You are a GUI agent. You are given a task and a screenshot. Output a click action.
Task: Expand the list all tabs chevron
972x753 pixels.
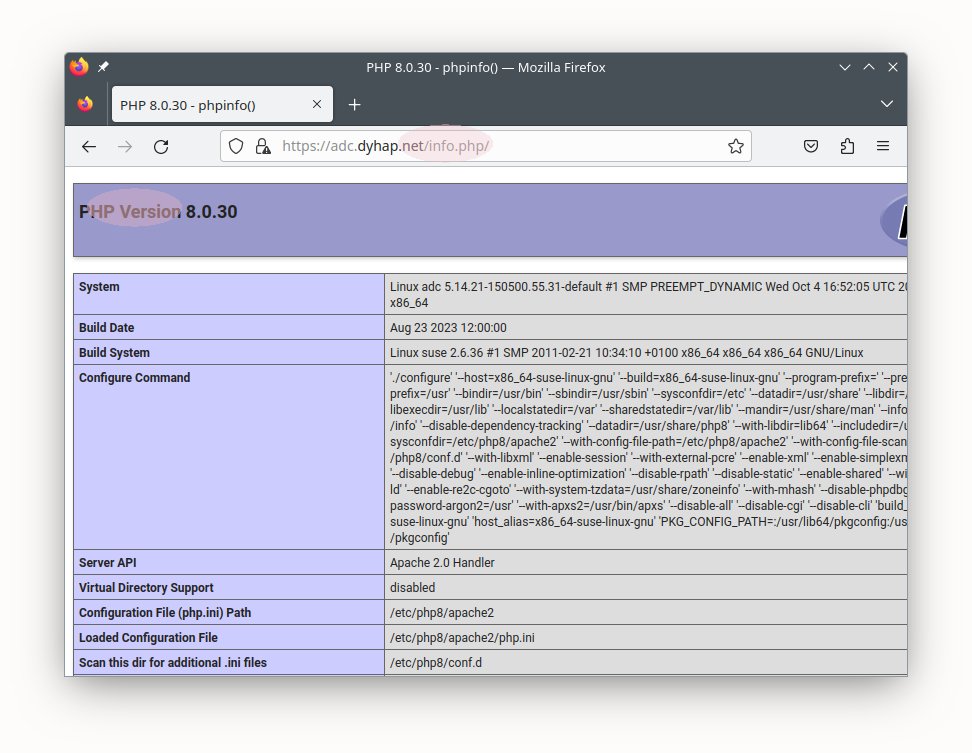pos(886,104)
